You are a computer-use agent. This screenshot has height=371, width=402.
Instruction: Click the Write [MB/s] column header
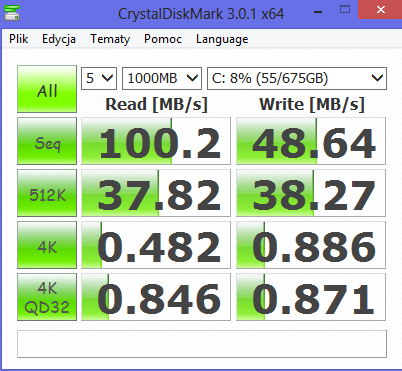point(312,104)
